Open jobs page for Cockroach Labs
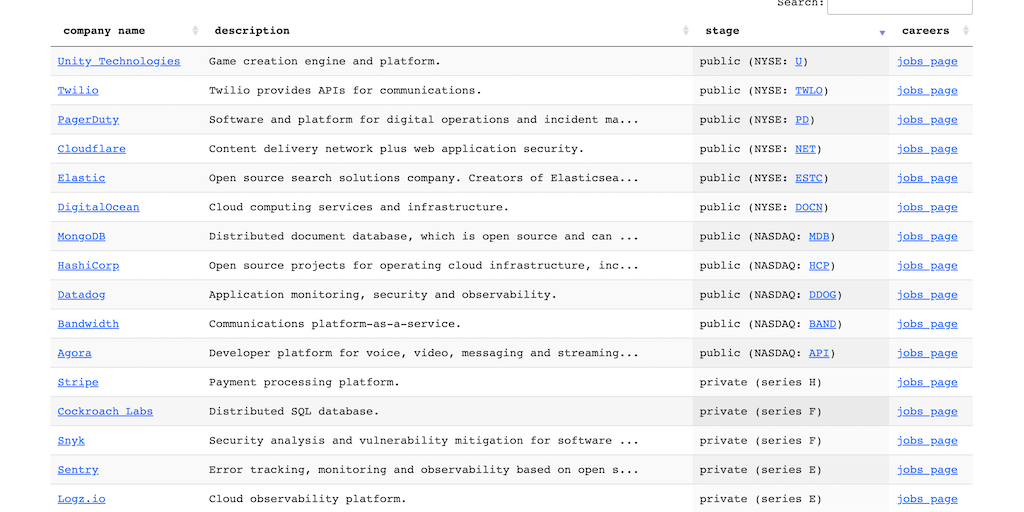This screenshot has width=1024, height=512. [x=927, y=411]
